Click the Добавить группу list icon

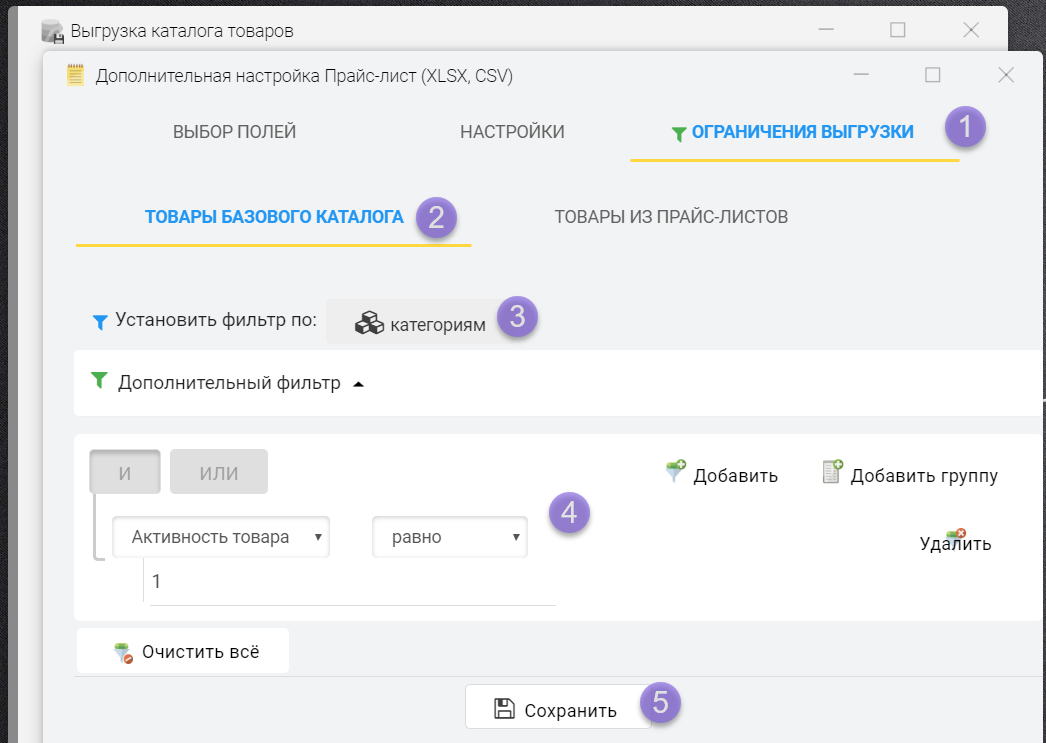pos(832,472)
